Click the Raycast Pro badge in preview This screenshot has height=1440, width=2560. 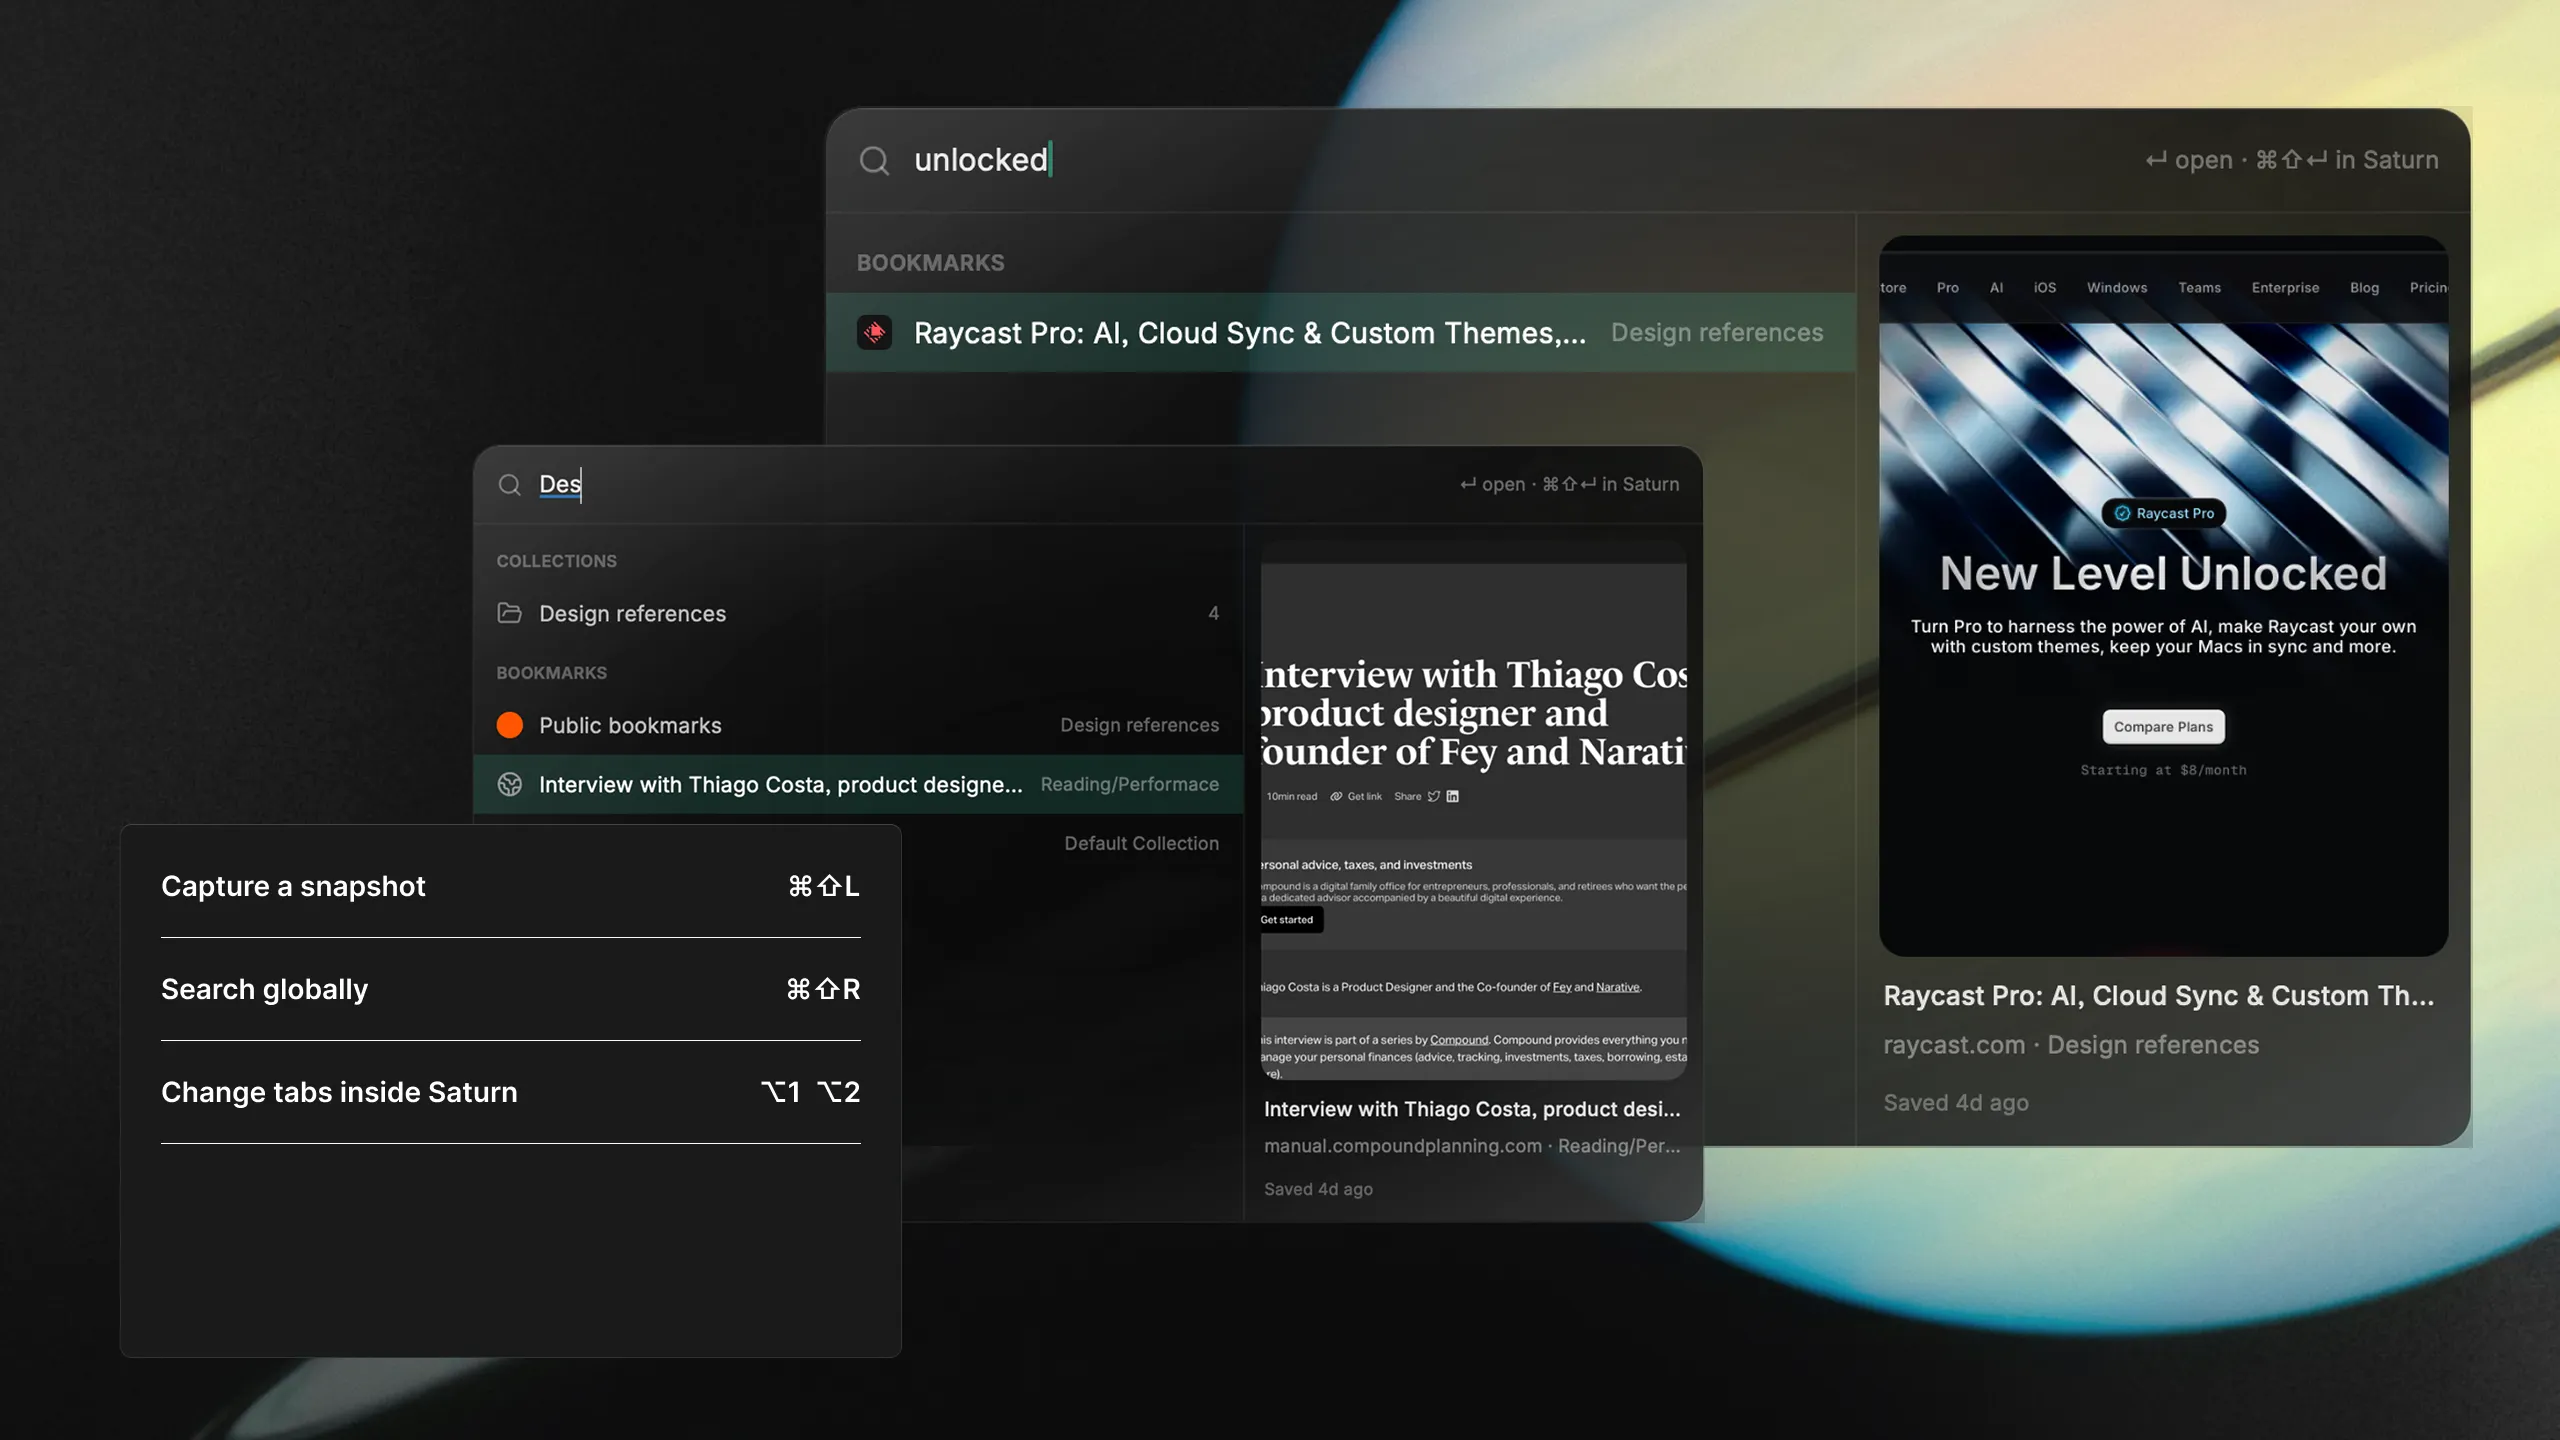click(x=2164, y=513)
